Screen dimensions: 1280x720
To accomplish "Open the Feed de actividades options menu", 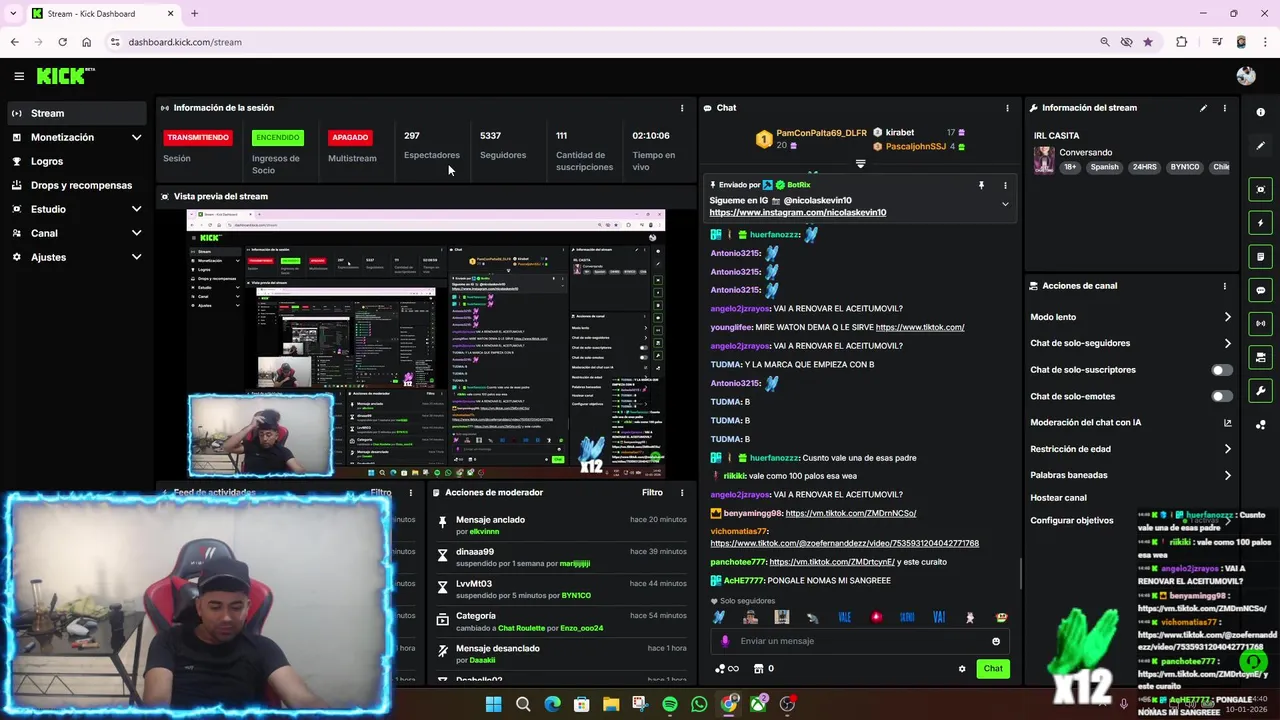I will [410, 493].
